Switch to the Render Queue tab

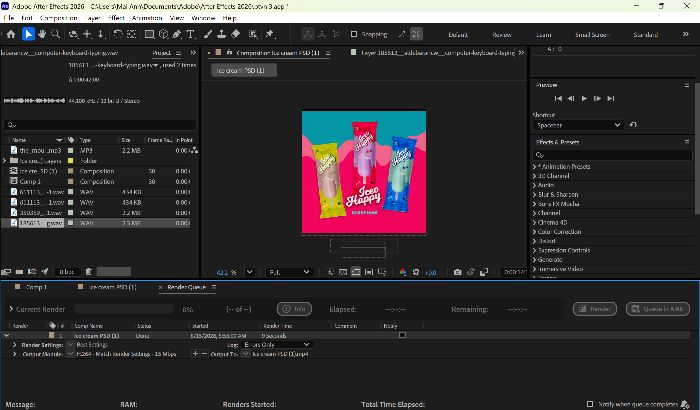(186, 287)
